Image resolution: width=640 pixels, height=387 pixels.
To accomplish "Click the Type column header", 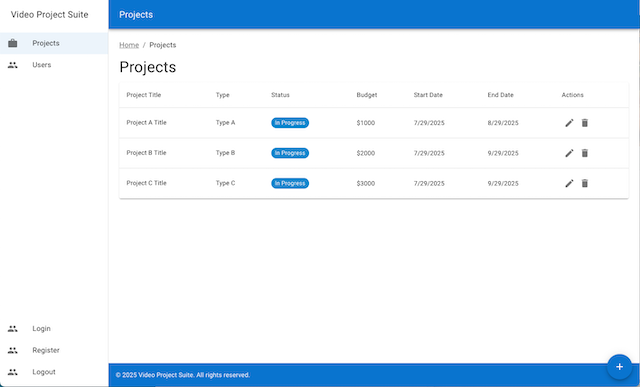I will point(222,95).
